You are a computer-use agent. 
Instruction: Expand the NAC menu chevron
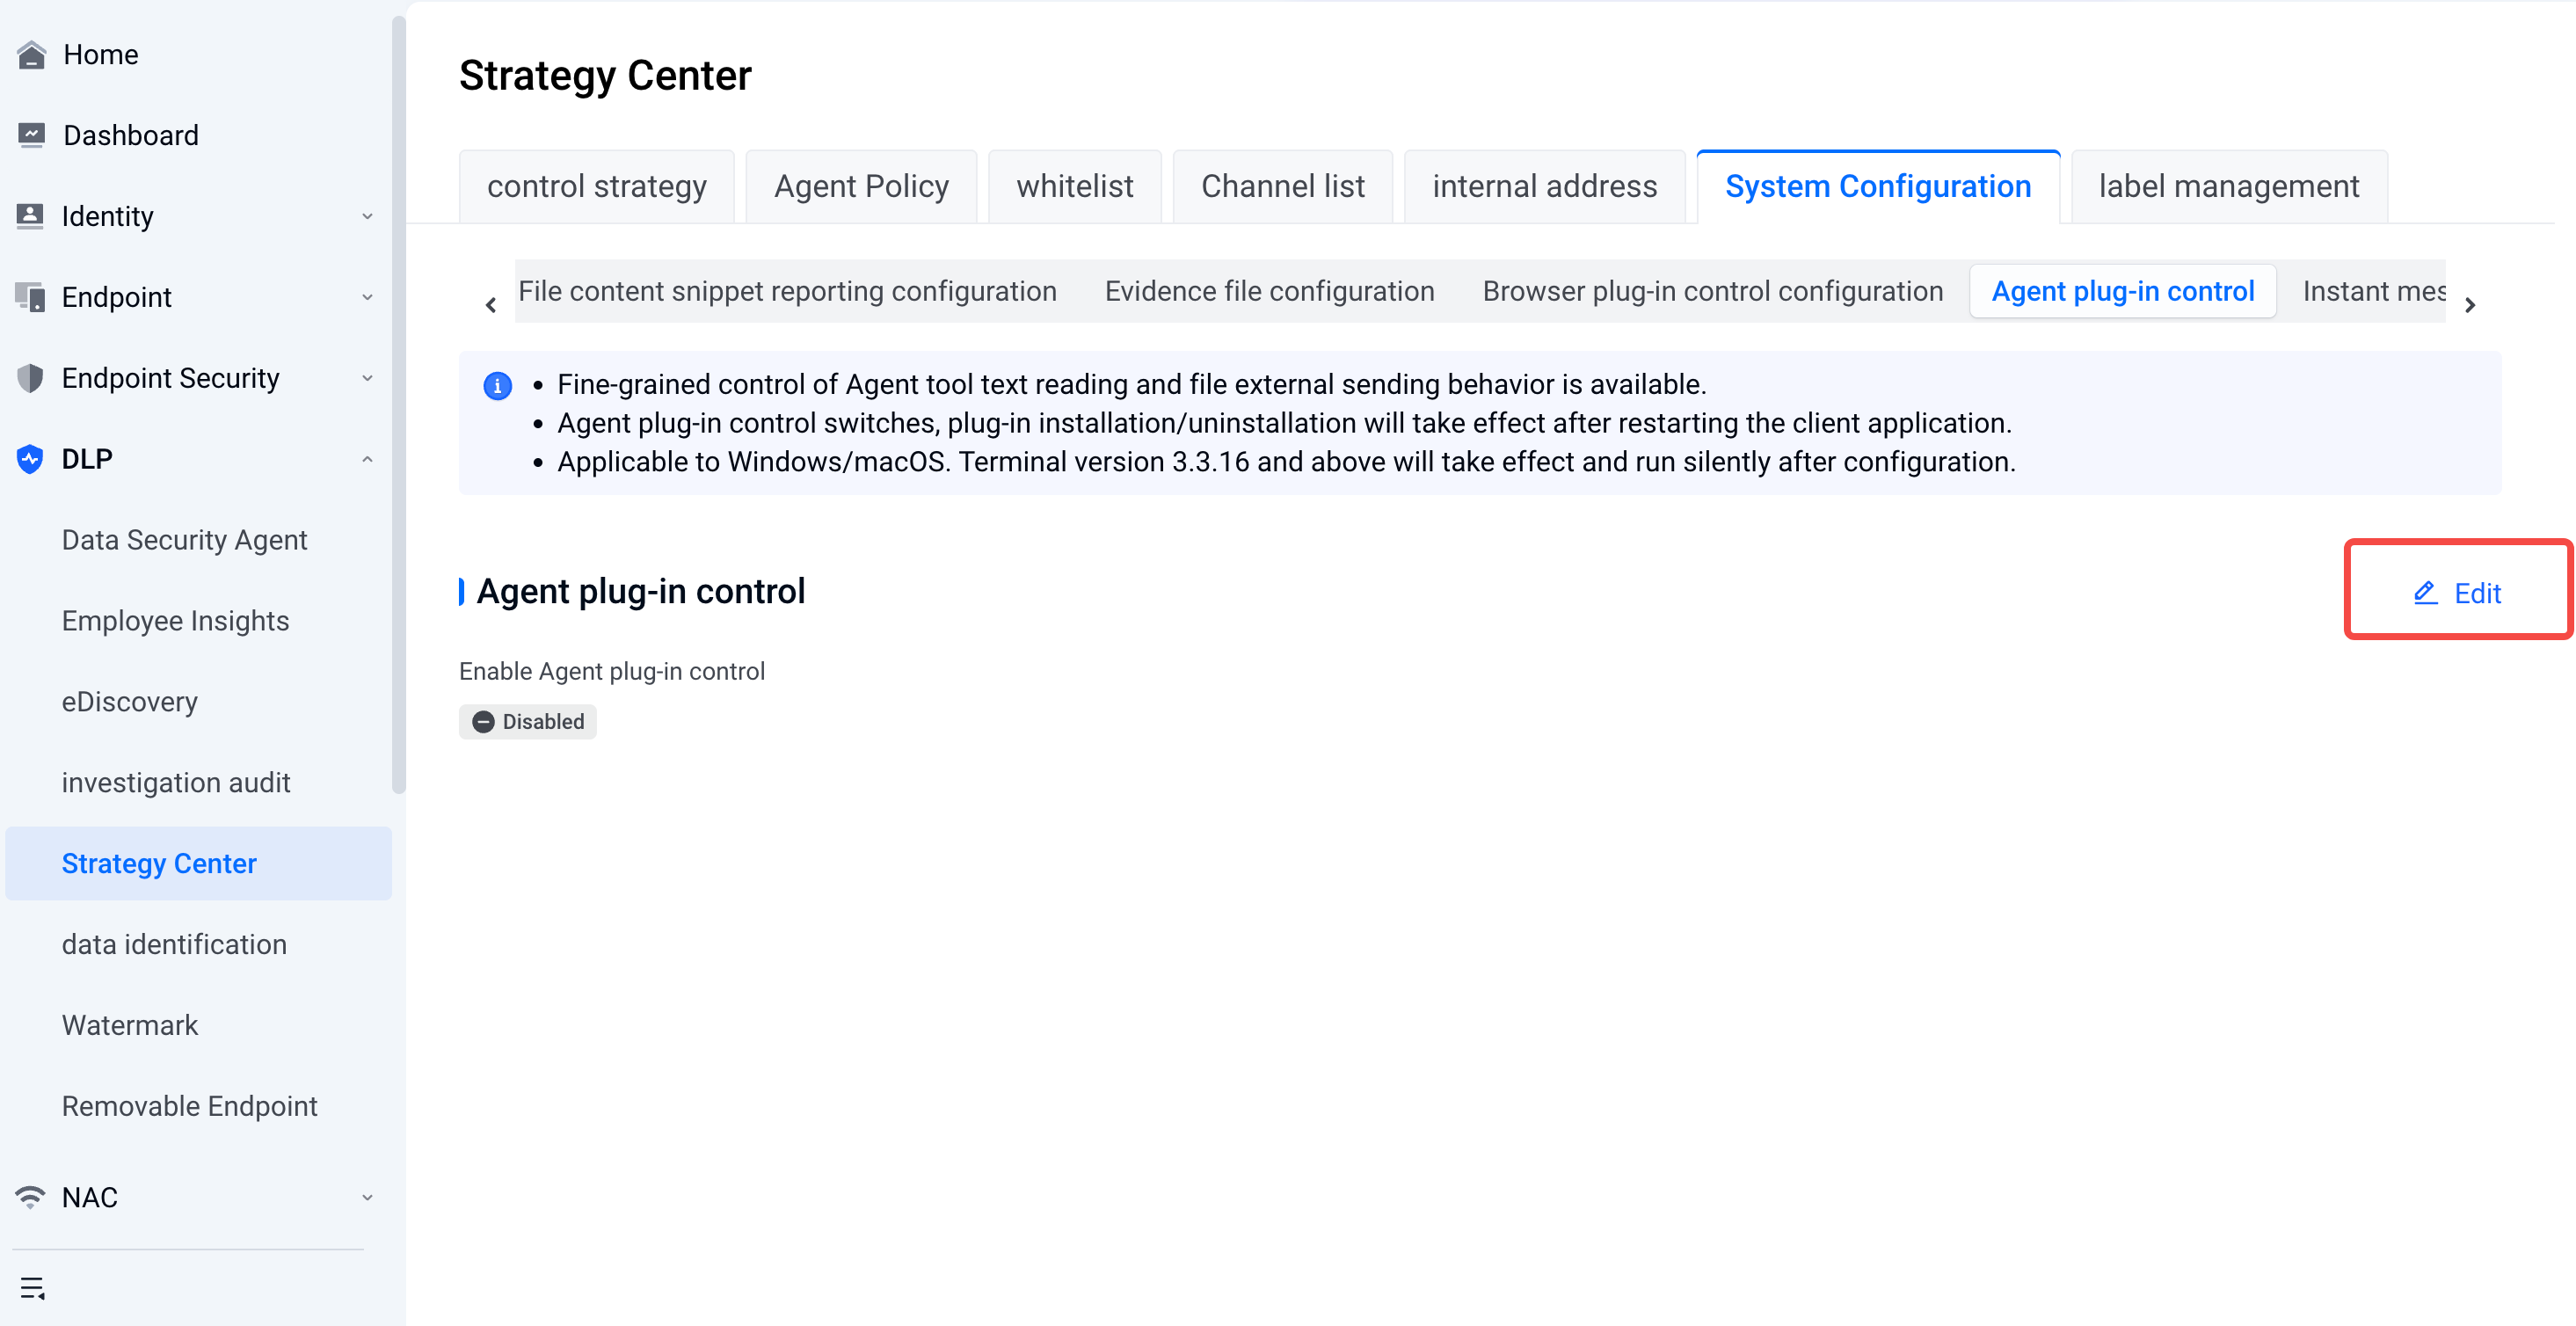367,1197
